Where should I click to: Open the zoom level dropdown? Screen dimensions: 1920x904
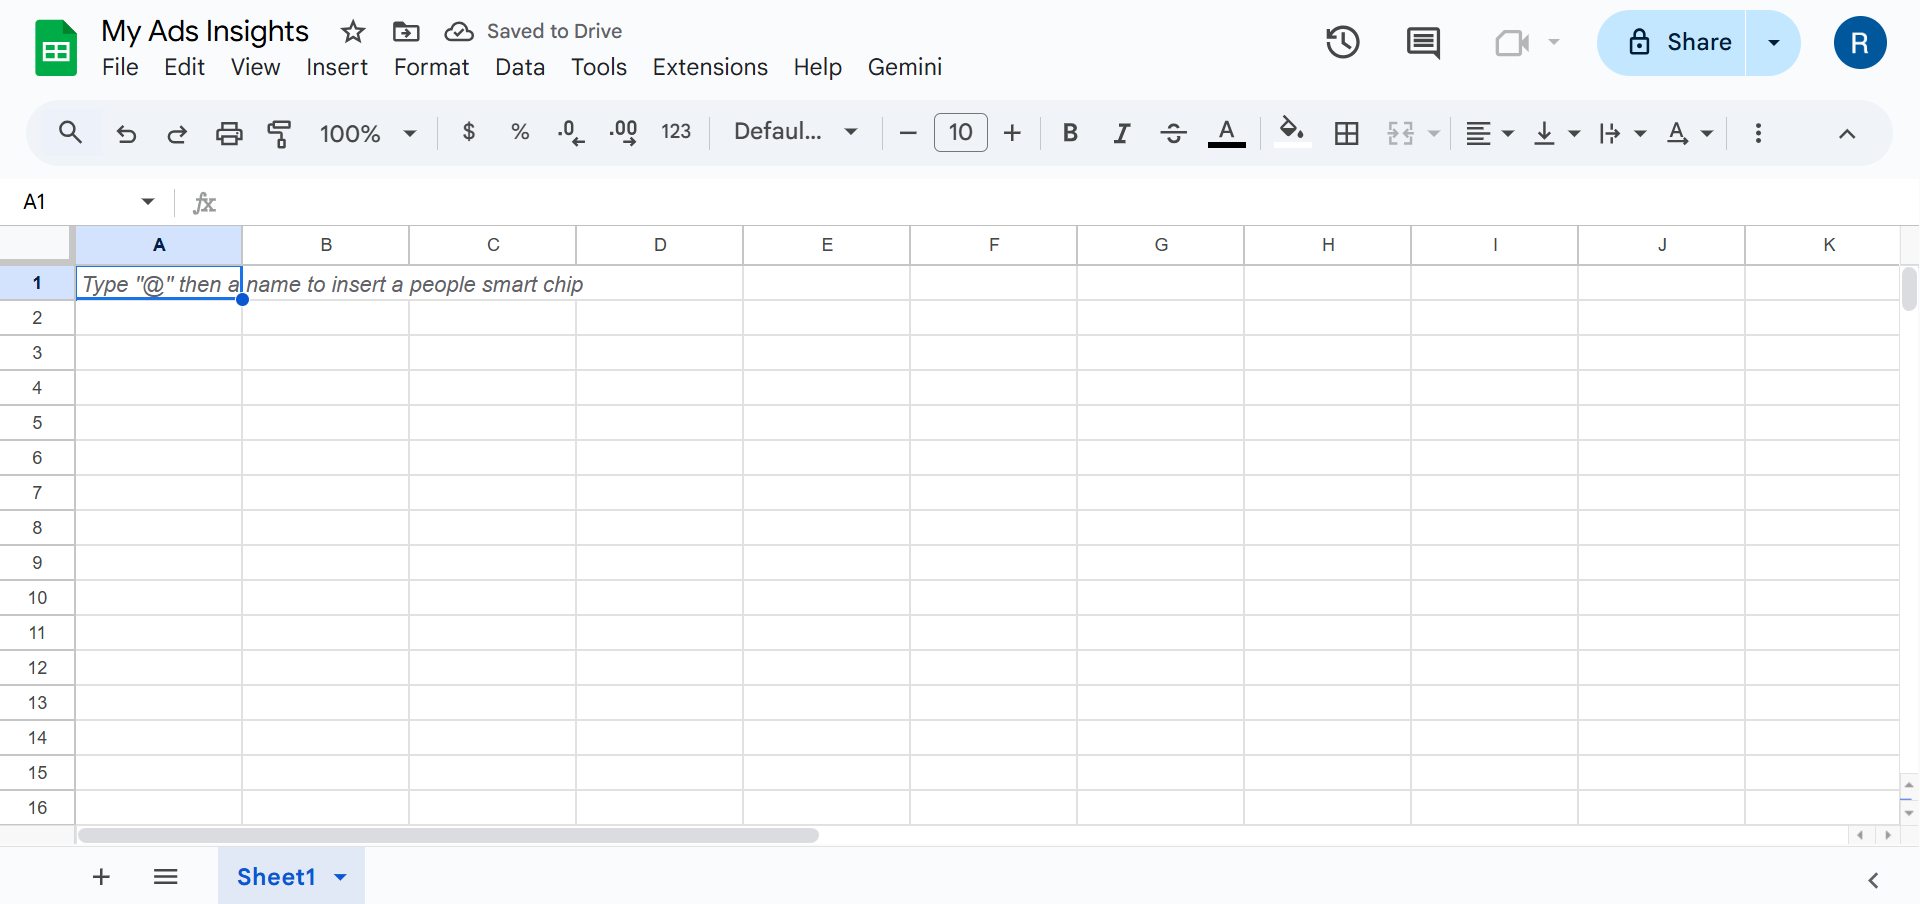368,132
